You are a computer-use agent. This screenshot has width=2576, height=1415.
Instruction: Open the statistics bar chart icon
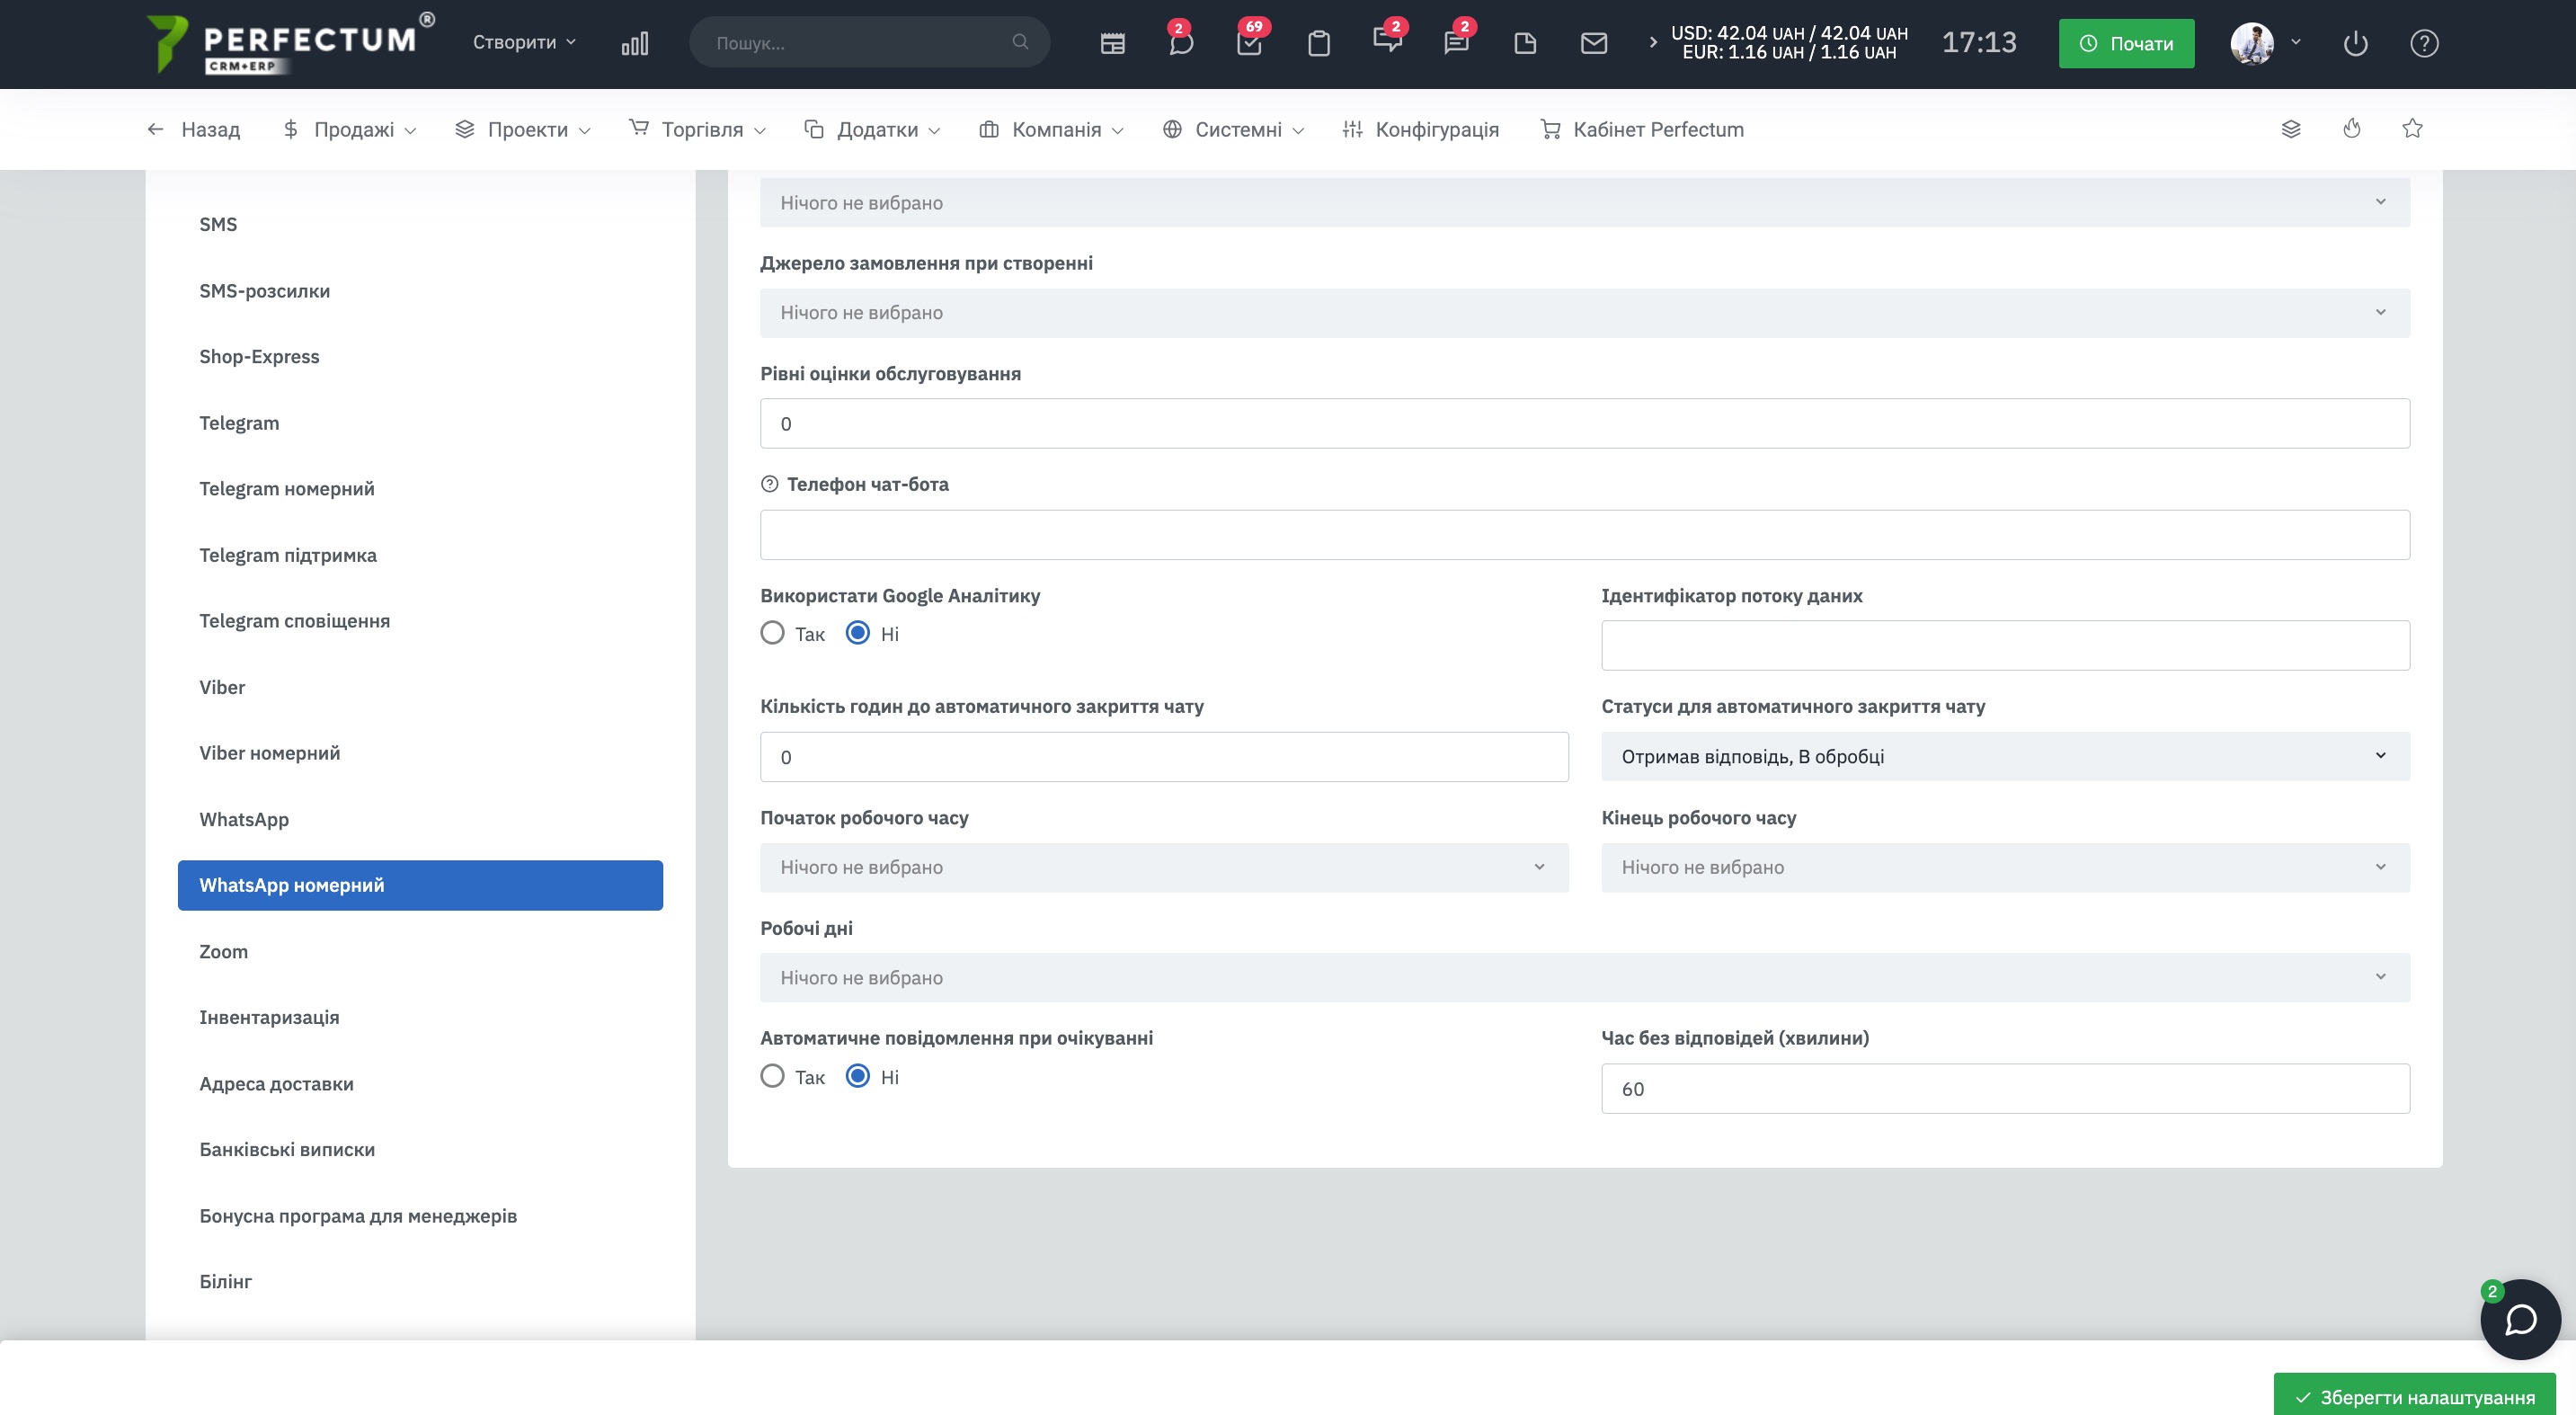tap(635, 43)
